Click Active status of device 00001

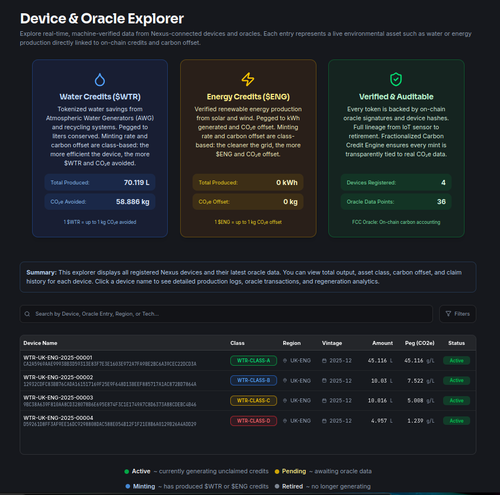point(456,360)
